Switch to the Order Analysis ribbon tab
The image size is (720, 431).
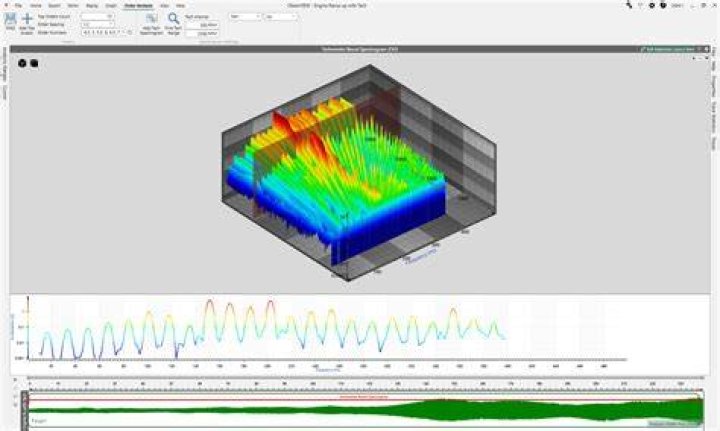point(139,6)
